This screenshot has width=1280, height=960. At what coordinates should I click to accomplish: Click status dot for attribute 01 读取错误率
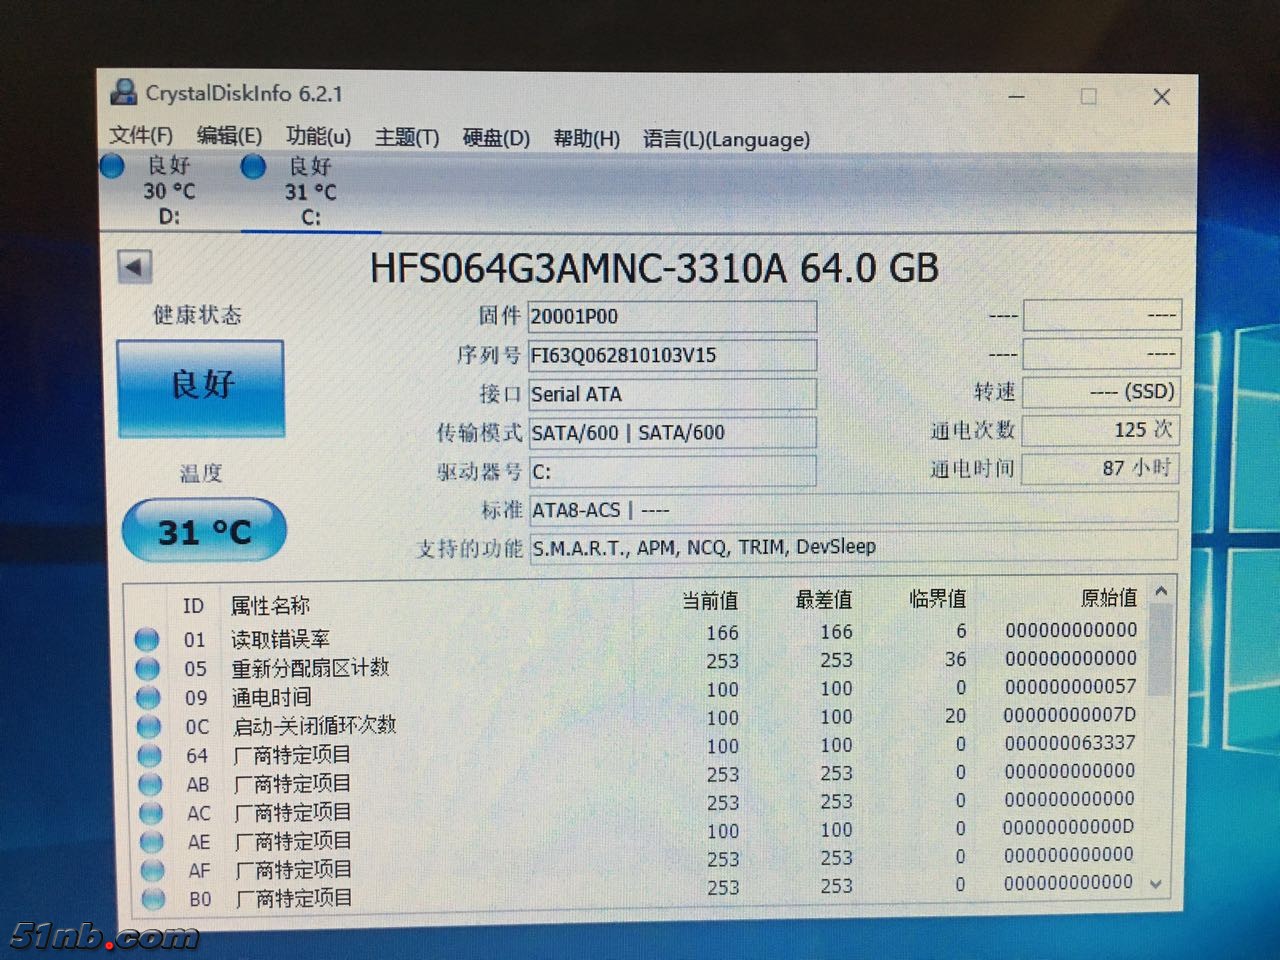pyautogui.click(x=147, y=639)
